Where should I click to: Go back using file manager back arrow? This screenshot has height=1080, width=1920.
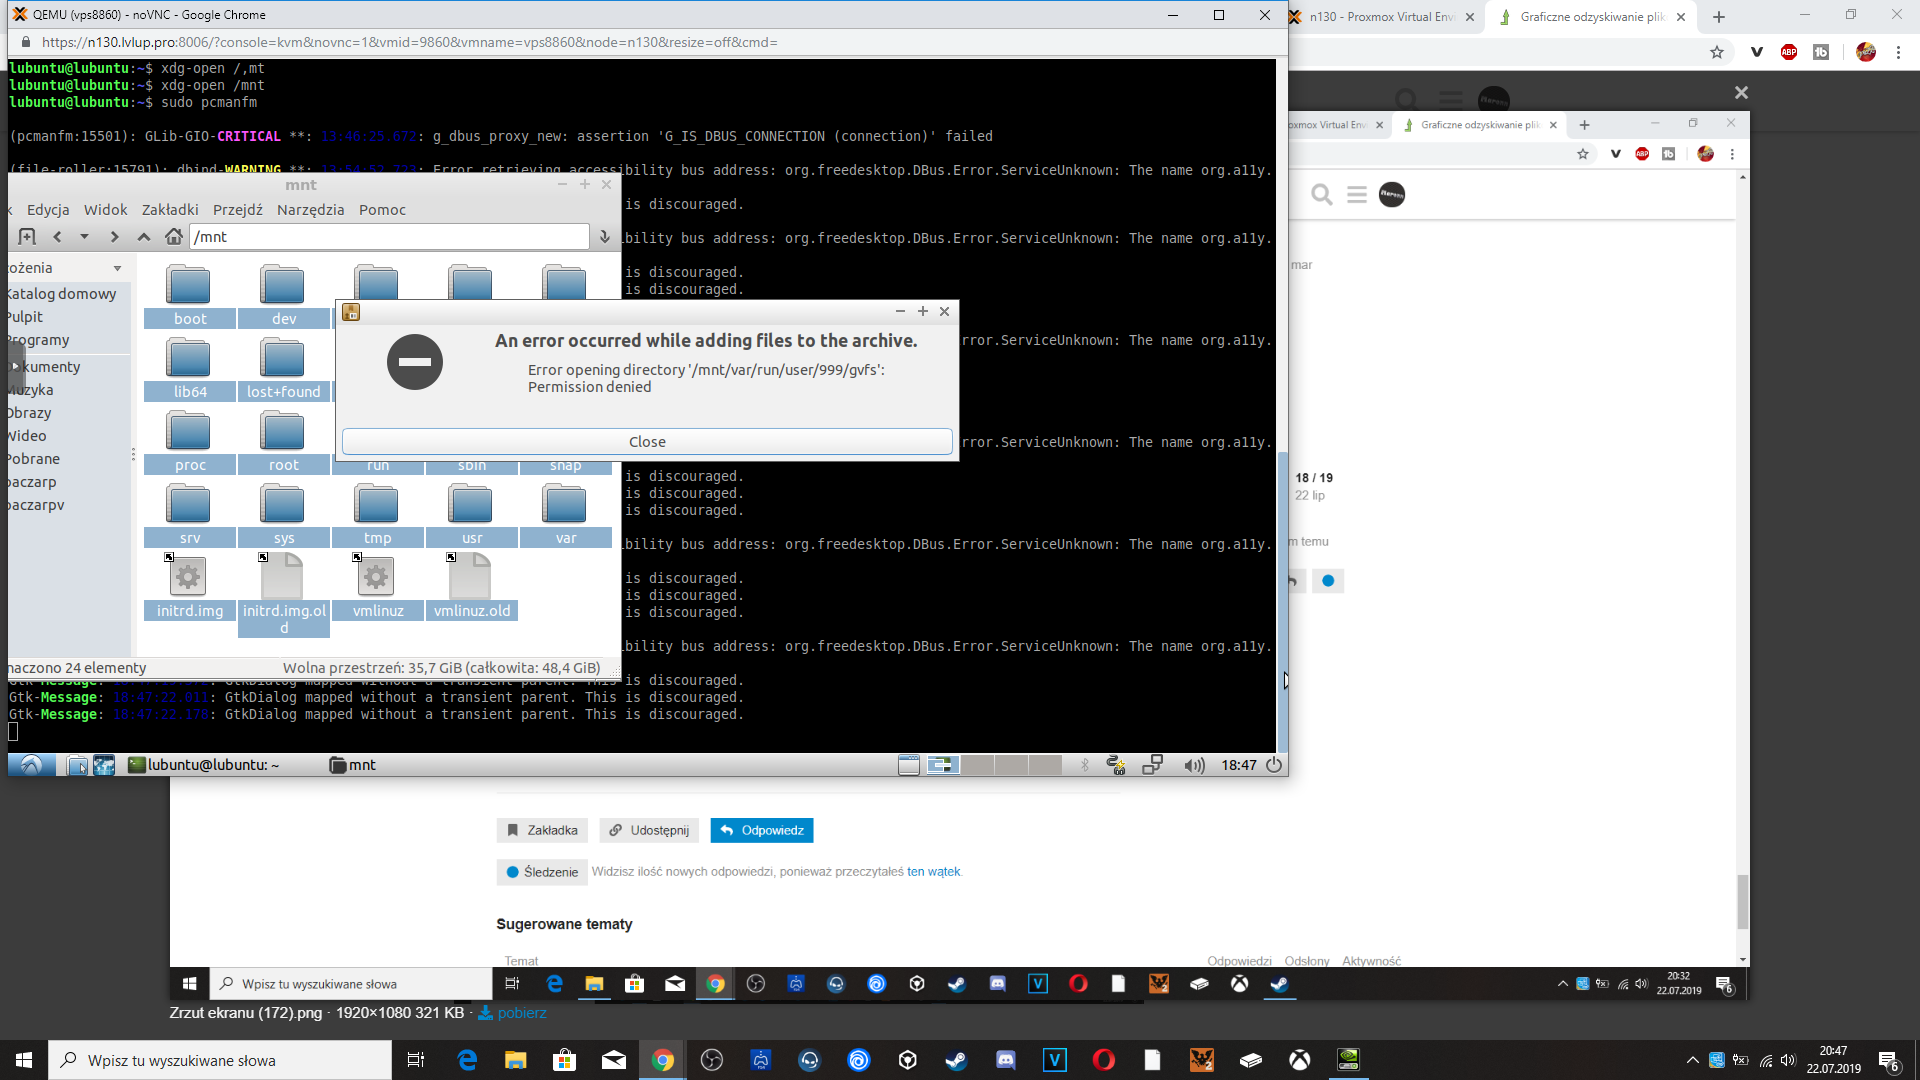[57, 237]
